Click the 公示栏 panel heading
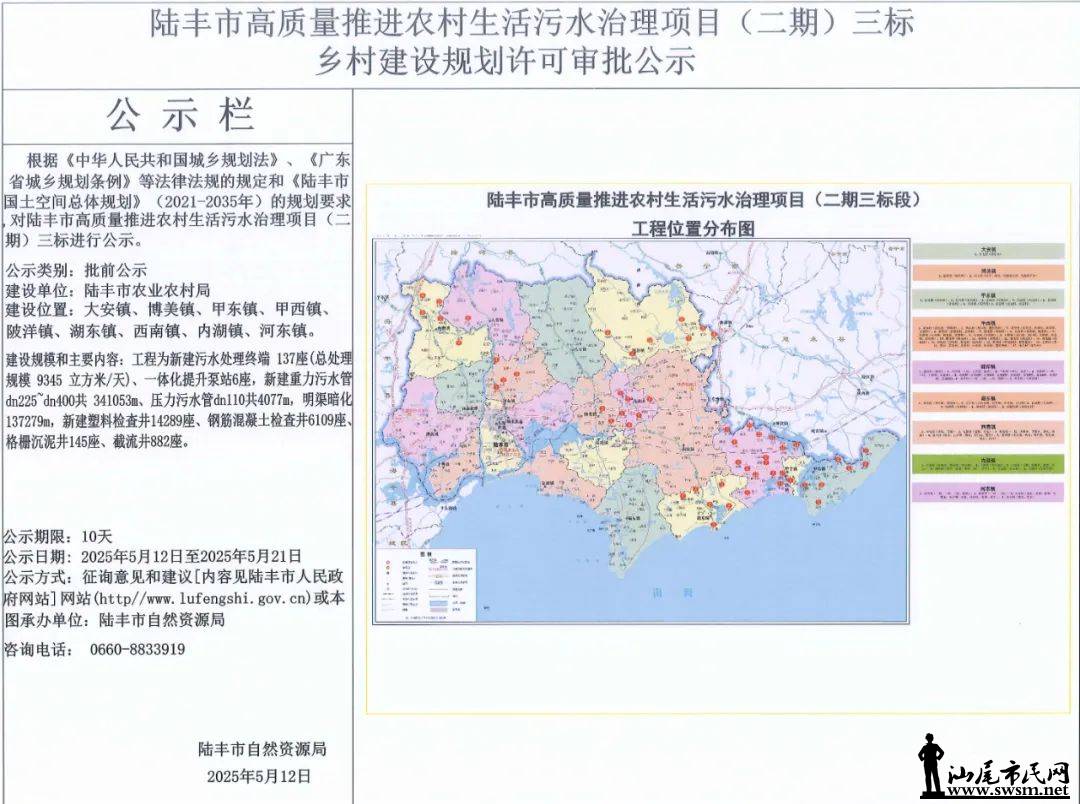This screenshot has width=1080, height=804. click(x=180, y=116)
